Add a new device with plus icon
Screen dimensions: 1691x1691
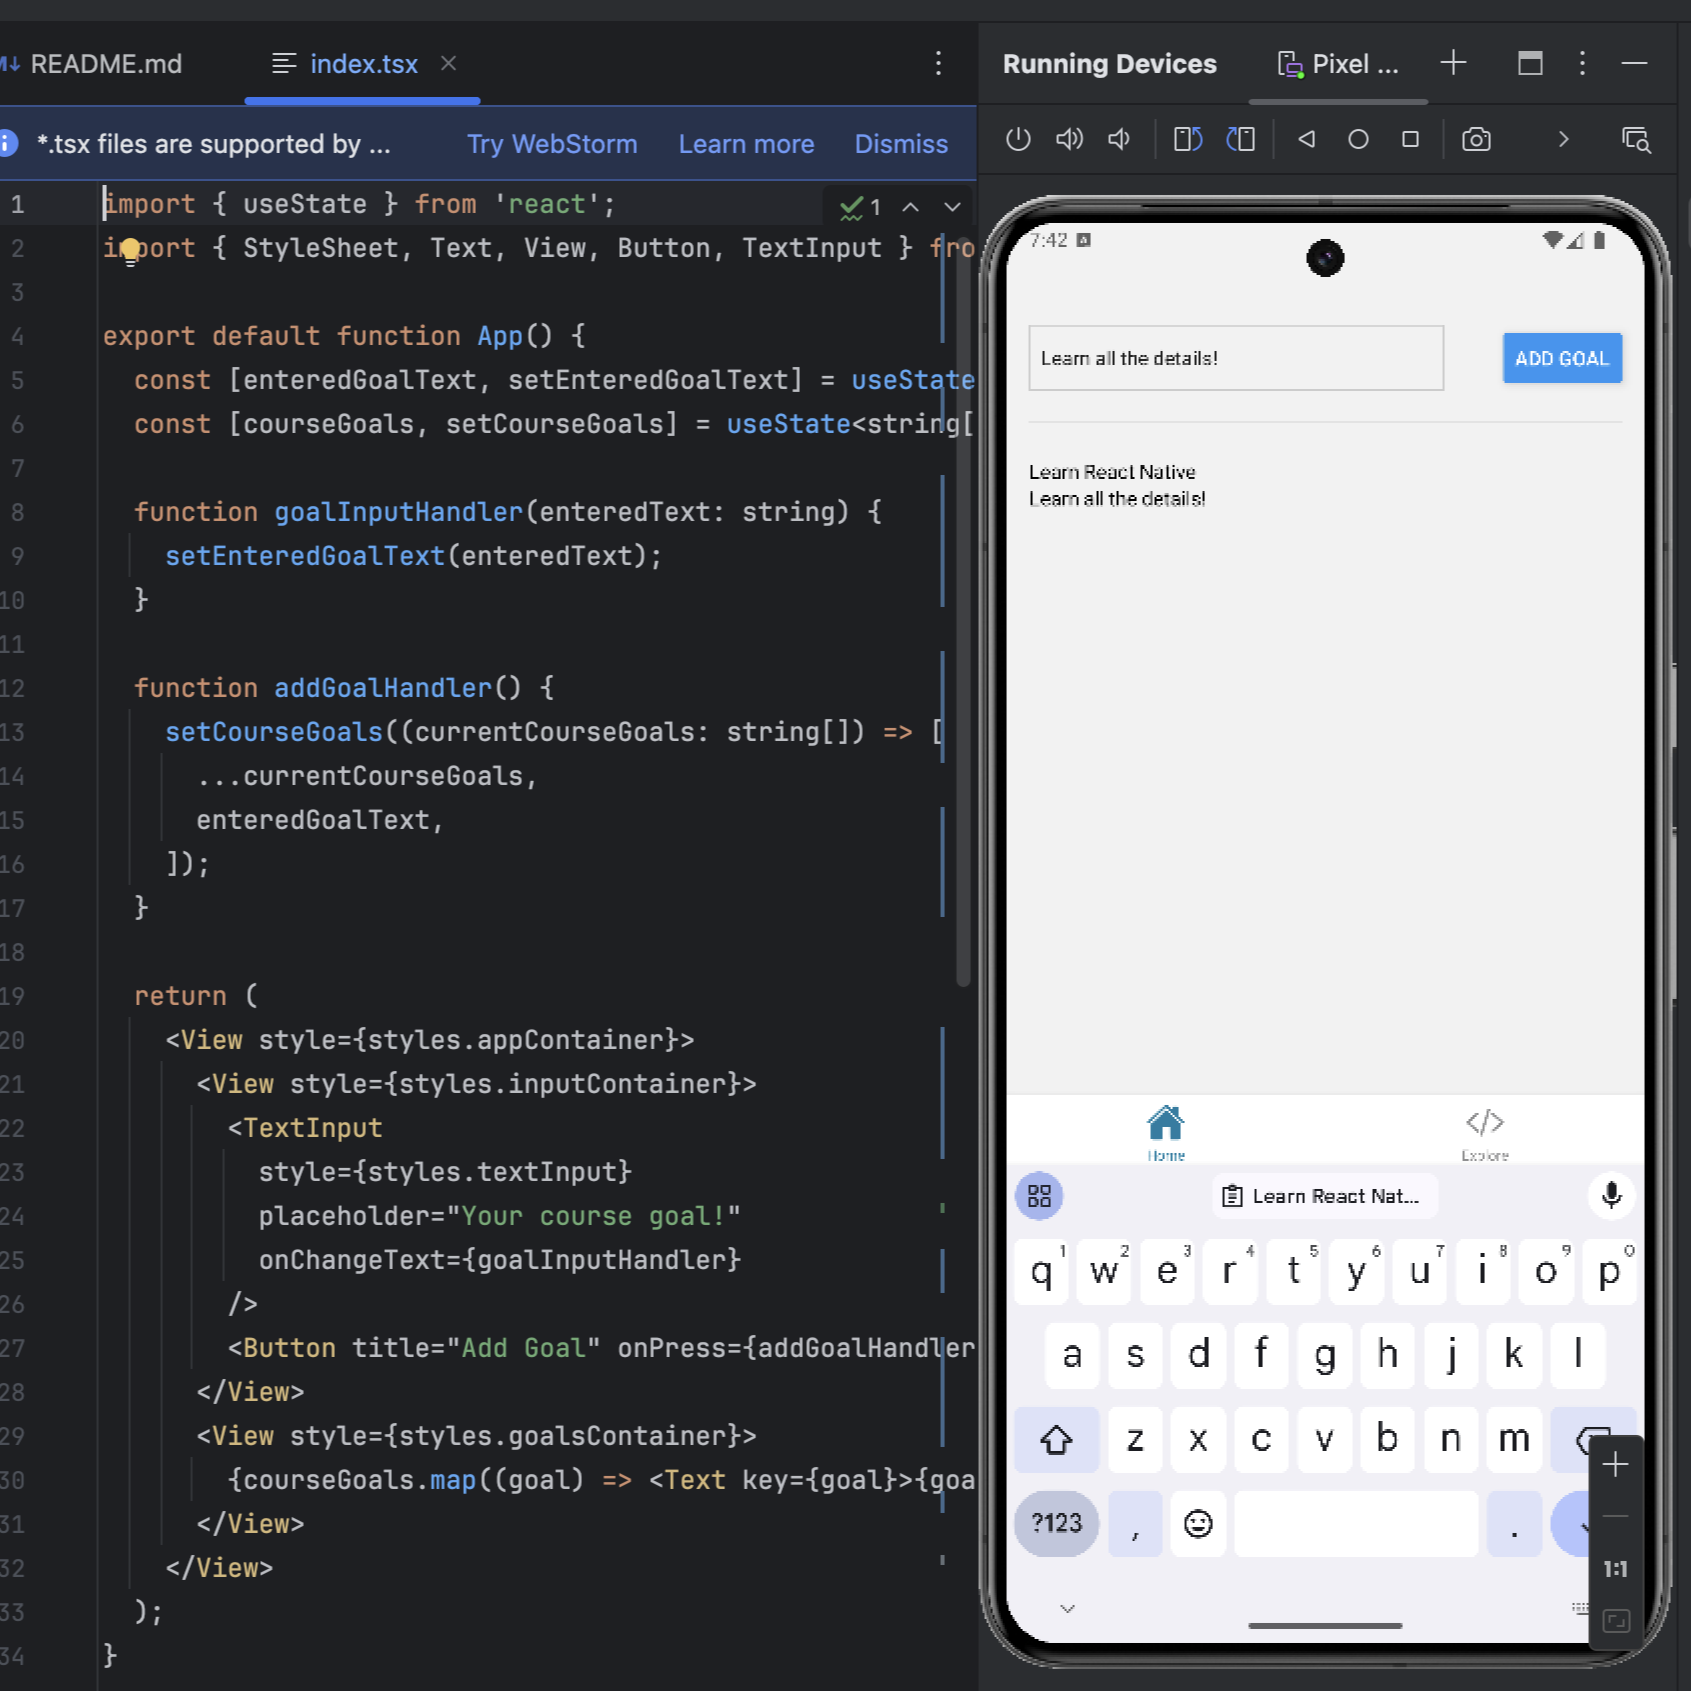point(1453,63)
